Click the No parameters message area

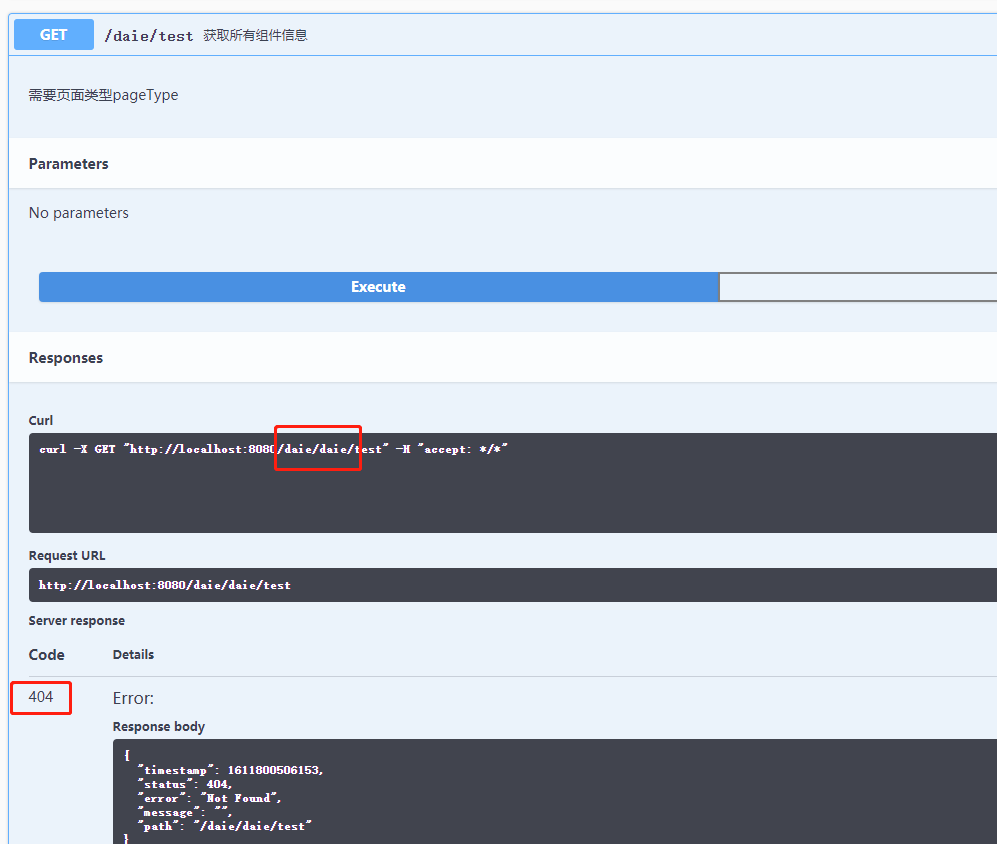tap(78, 212)
